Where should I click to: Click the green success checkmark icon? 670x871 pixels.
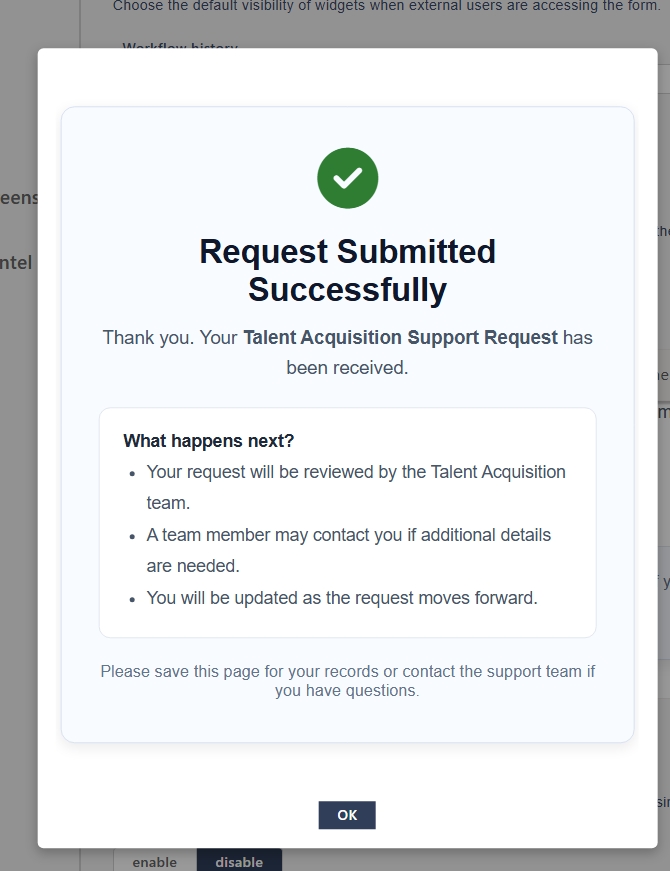[x=347, y=178]
